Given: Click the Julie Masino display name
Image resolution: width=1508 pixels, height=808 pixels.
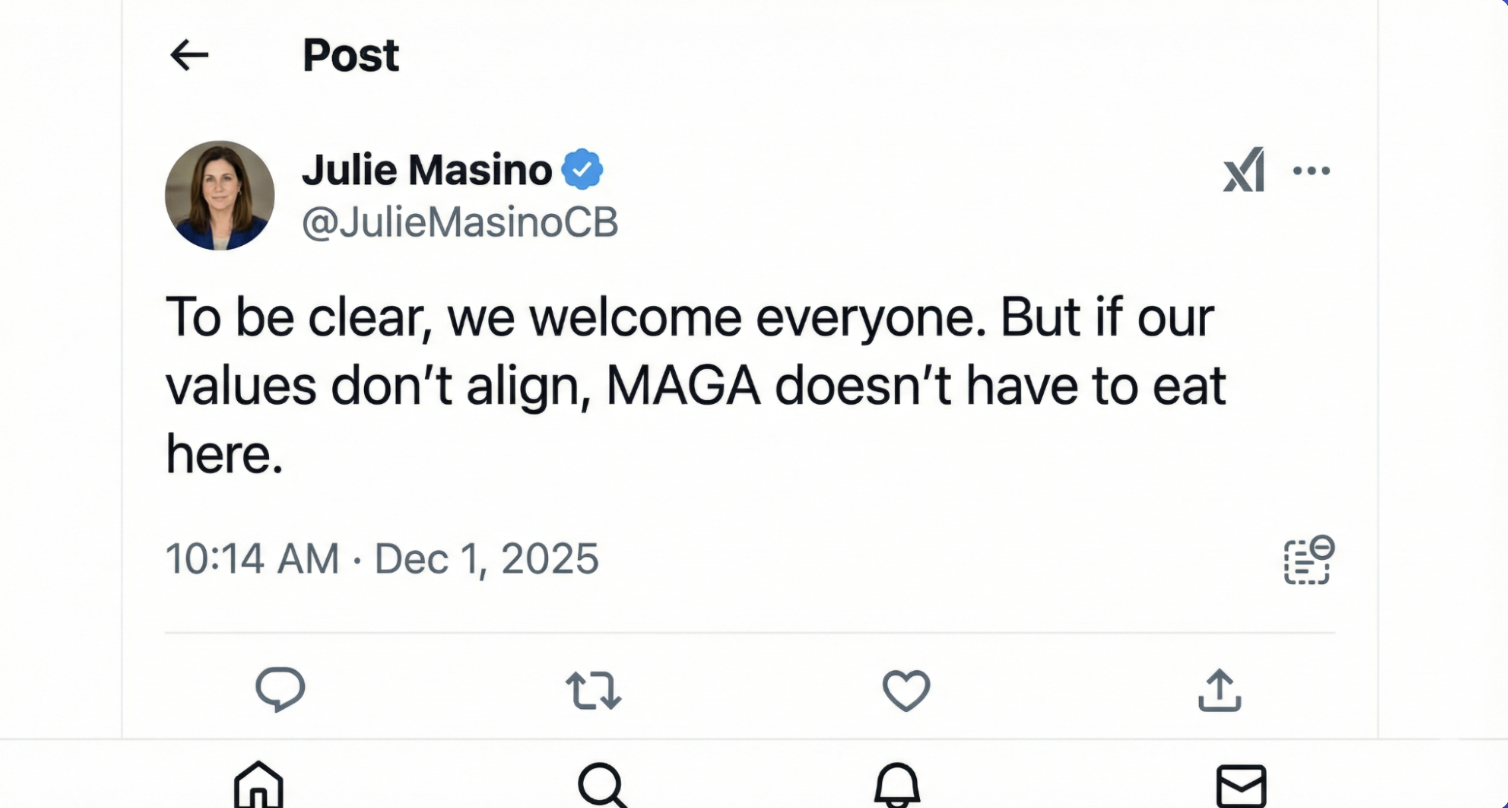Looking at the screenshot, I should coord(427,170).
